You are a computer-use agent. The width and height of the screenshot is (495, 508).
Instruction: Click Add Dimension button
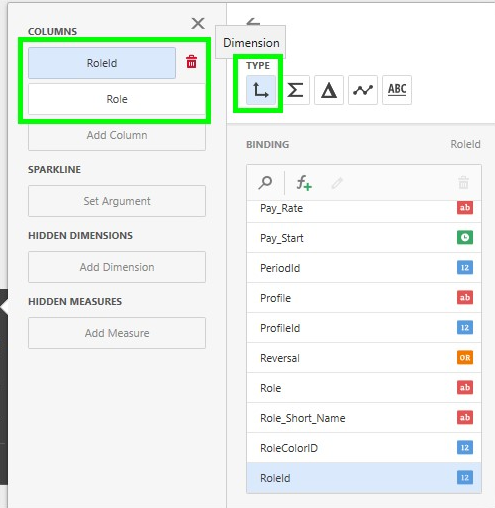(x=117, y=267)
